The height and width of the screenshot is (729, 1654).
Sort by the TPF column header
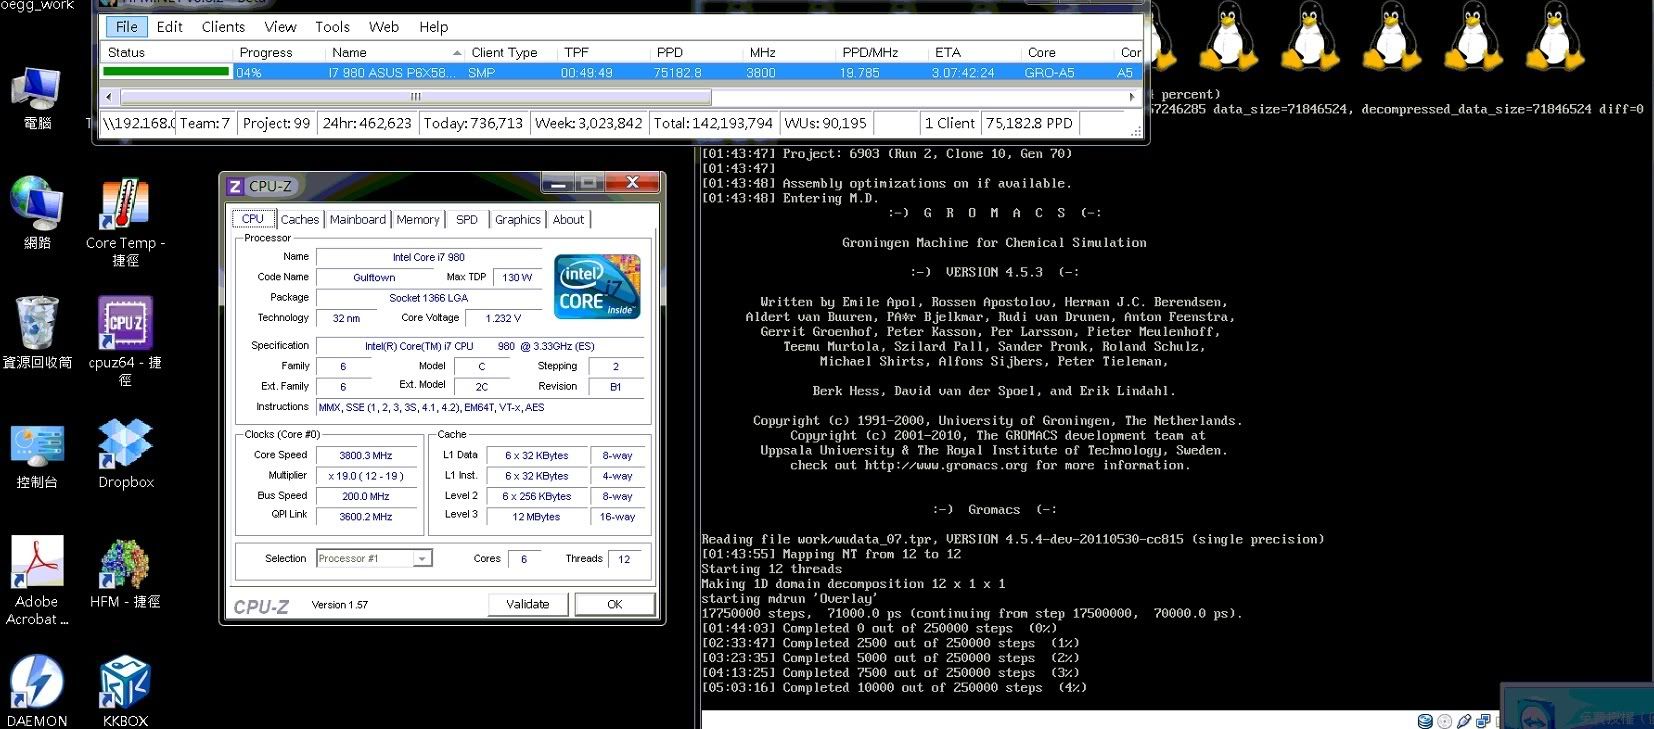pos(604,52)
